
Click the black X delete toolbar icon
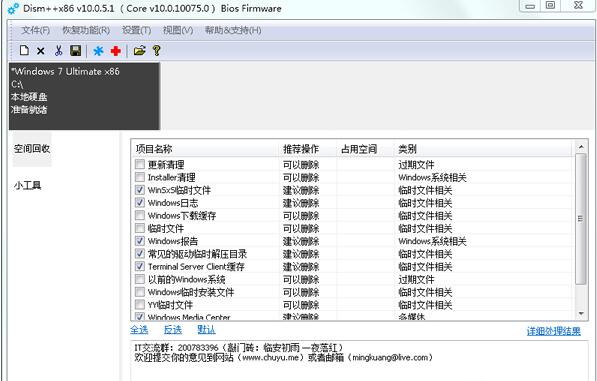point(41,51)
